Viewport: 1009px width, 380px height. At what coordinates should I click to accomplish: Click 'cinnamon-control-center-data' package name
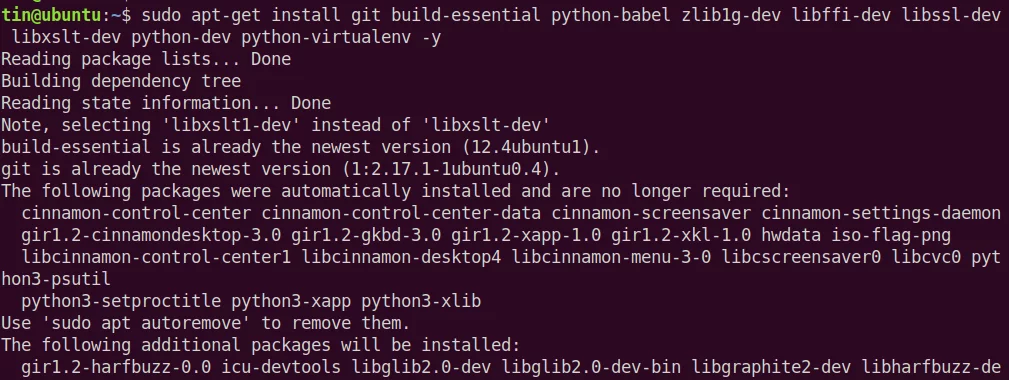(401, 213)
